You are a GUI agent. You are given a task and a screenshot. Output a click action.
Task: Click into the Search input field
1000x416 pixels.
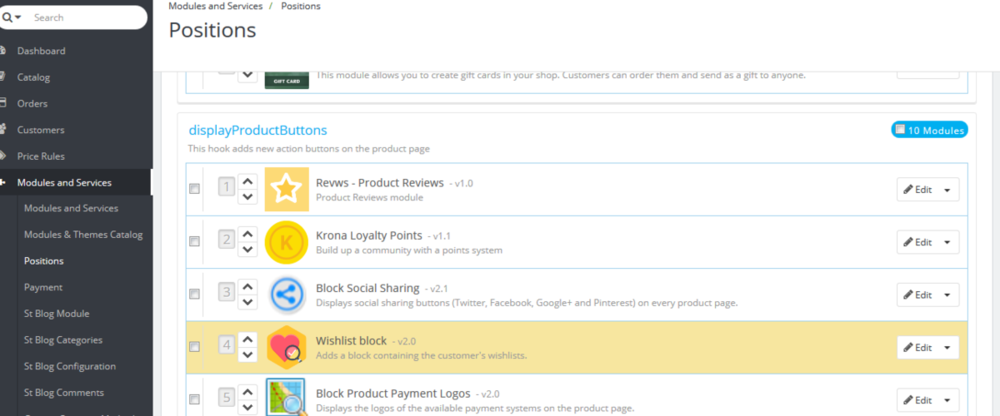[x=85, y=18]
